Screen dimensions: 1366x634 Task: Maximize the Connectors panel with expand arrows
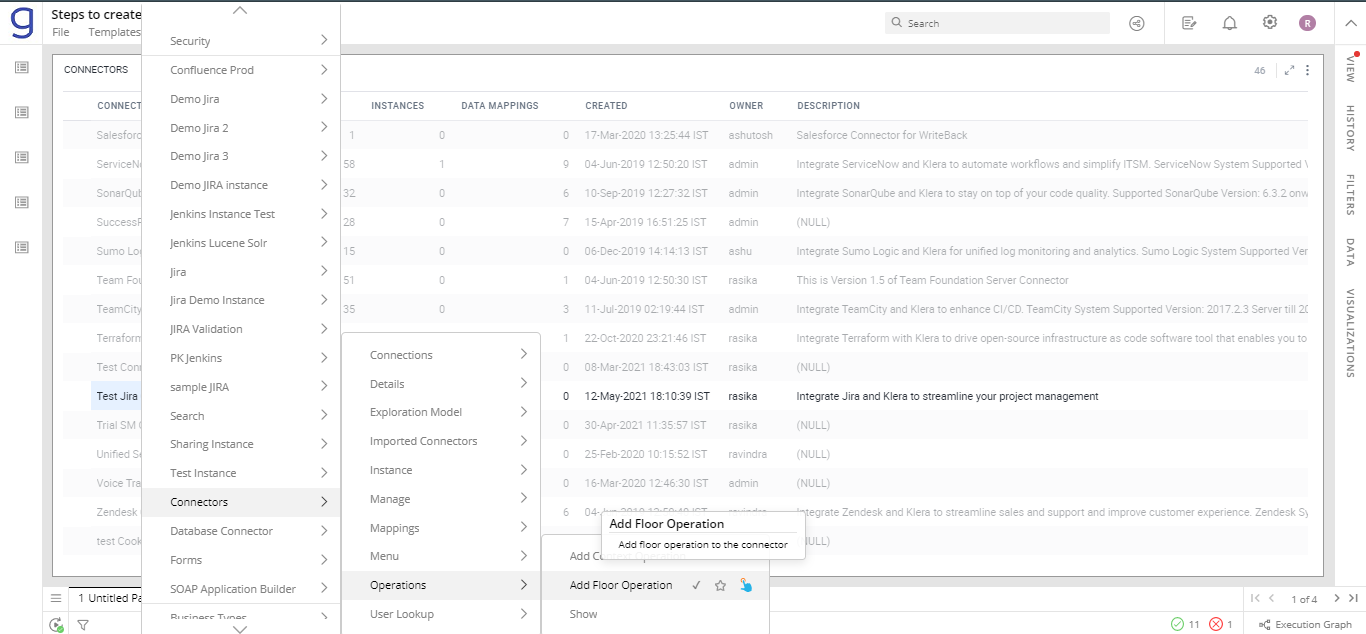click(x=1290, y=70)
